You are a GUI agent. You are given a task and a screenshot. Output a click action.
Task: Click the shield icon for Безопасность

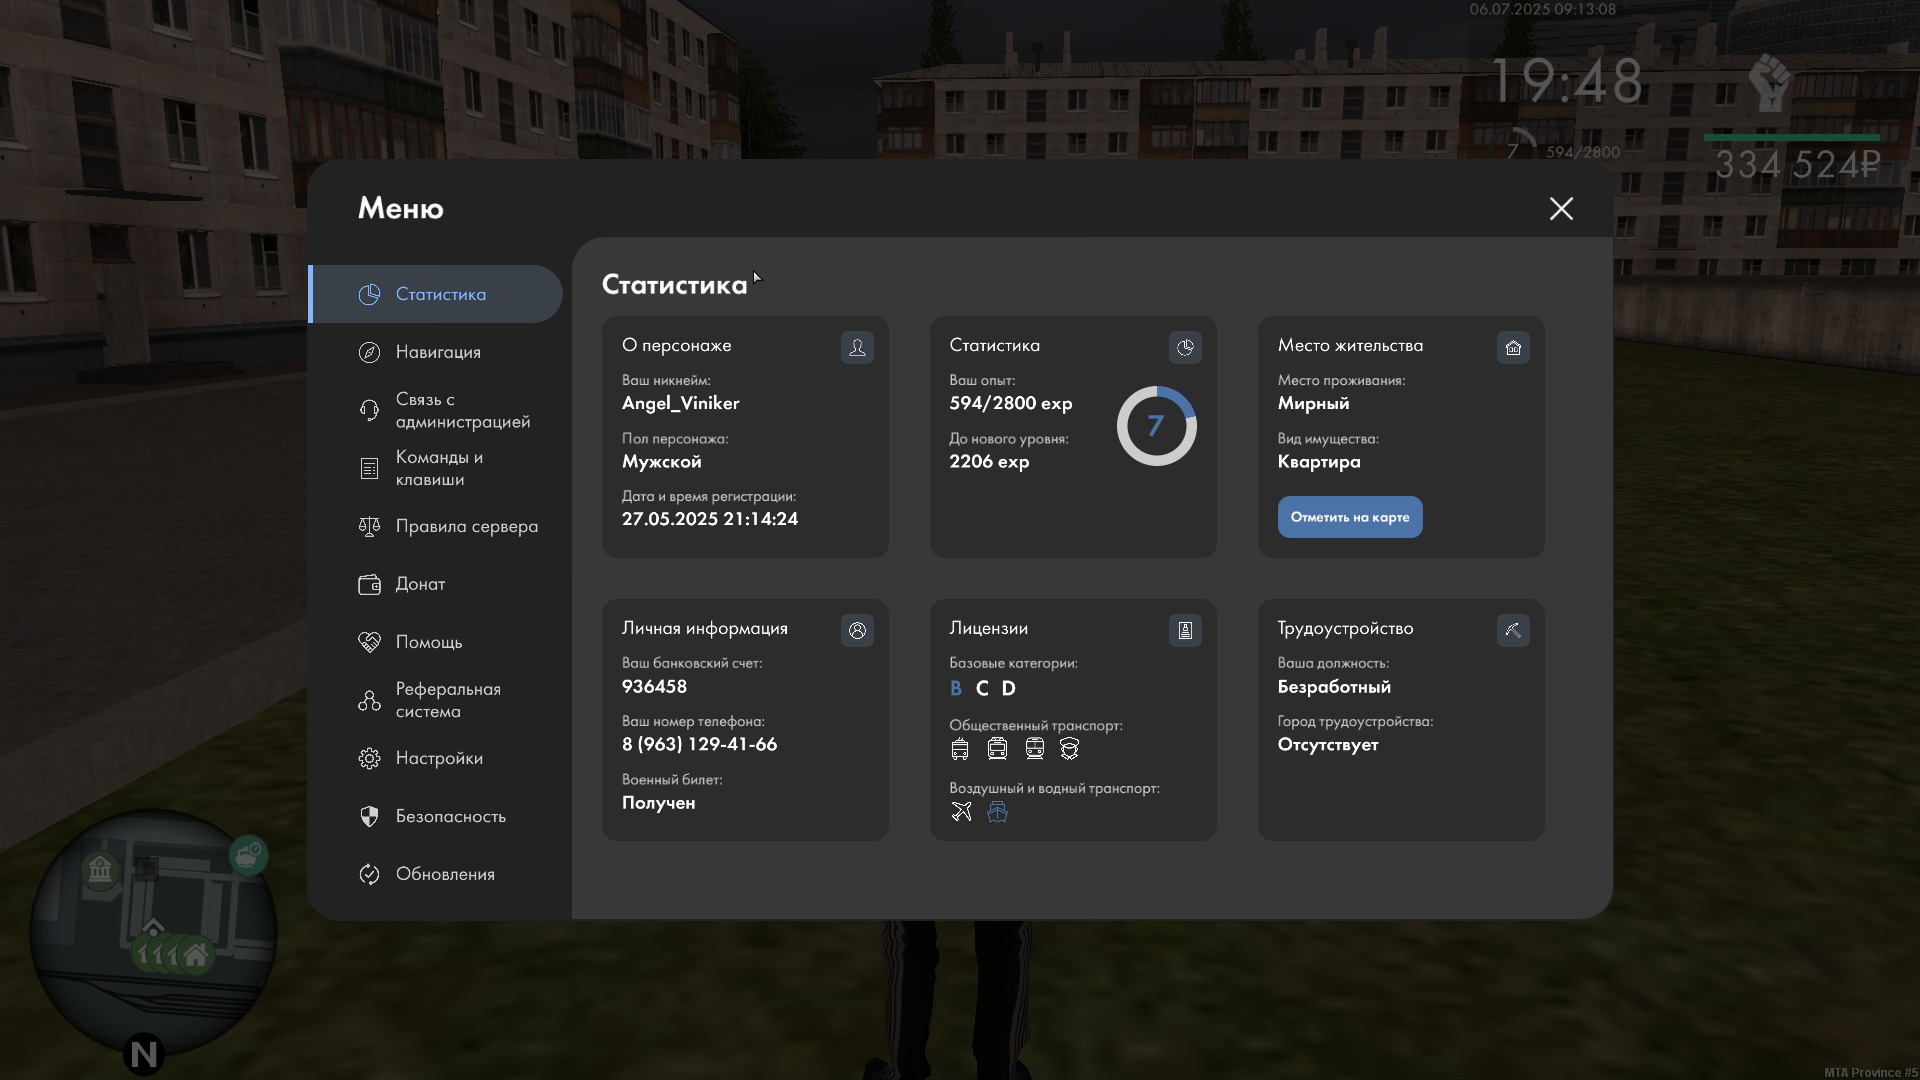[369, 816]
